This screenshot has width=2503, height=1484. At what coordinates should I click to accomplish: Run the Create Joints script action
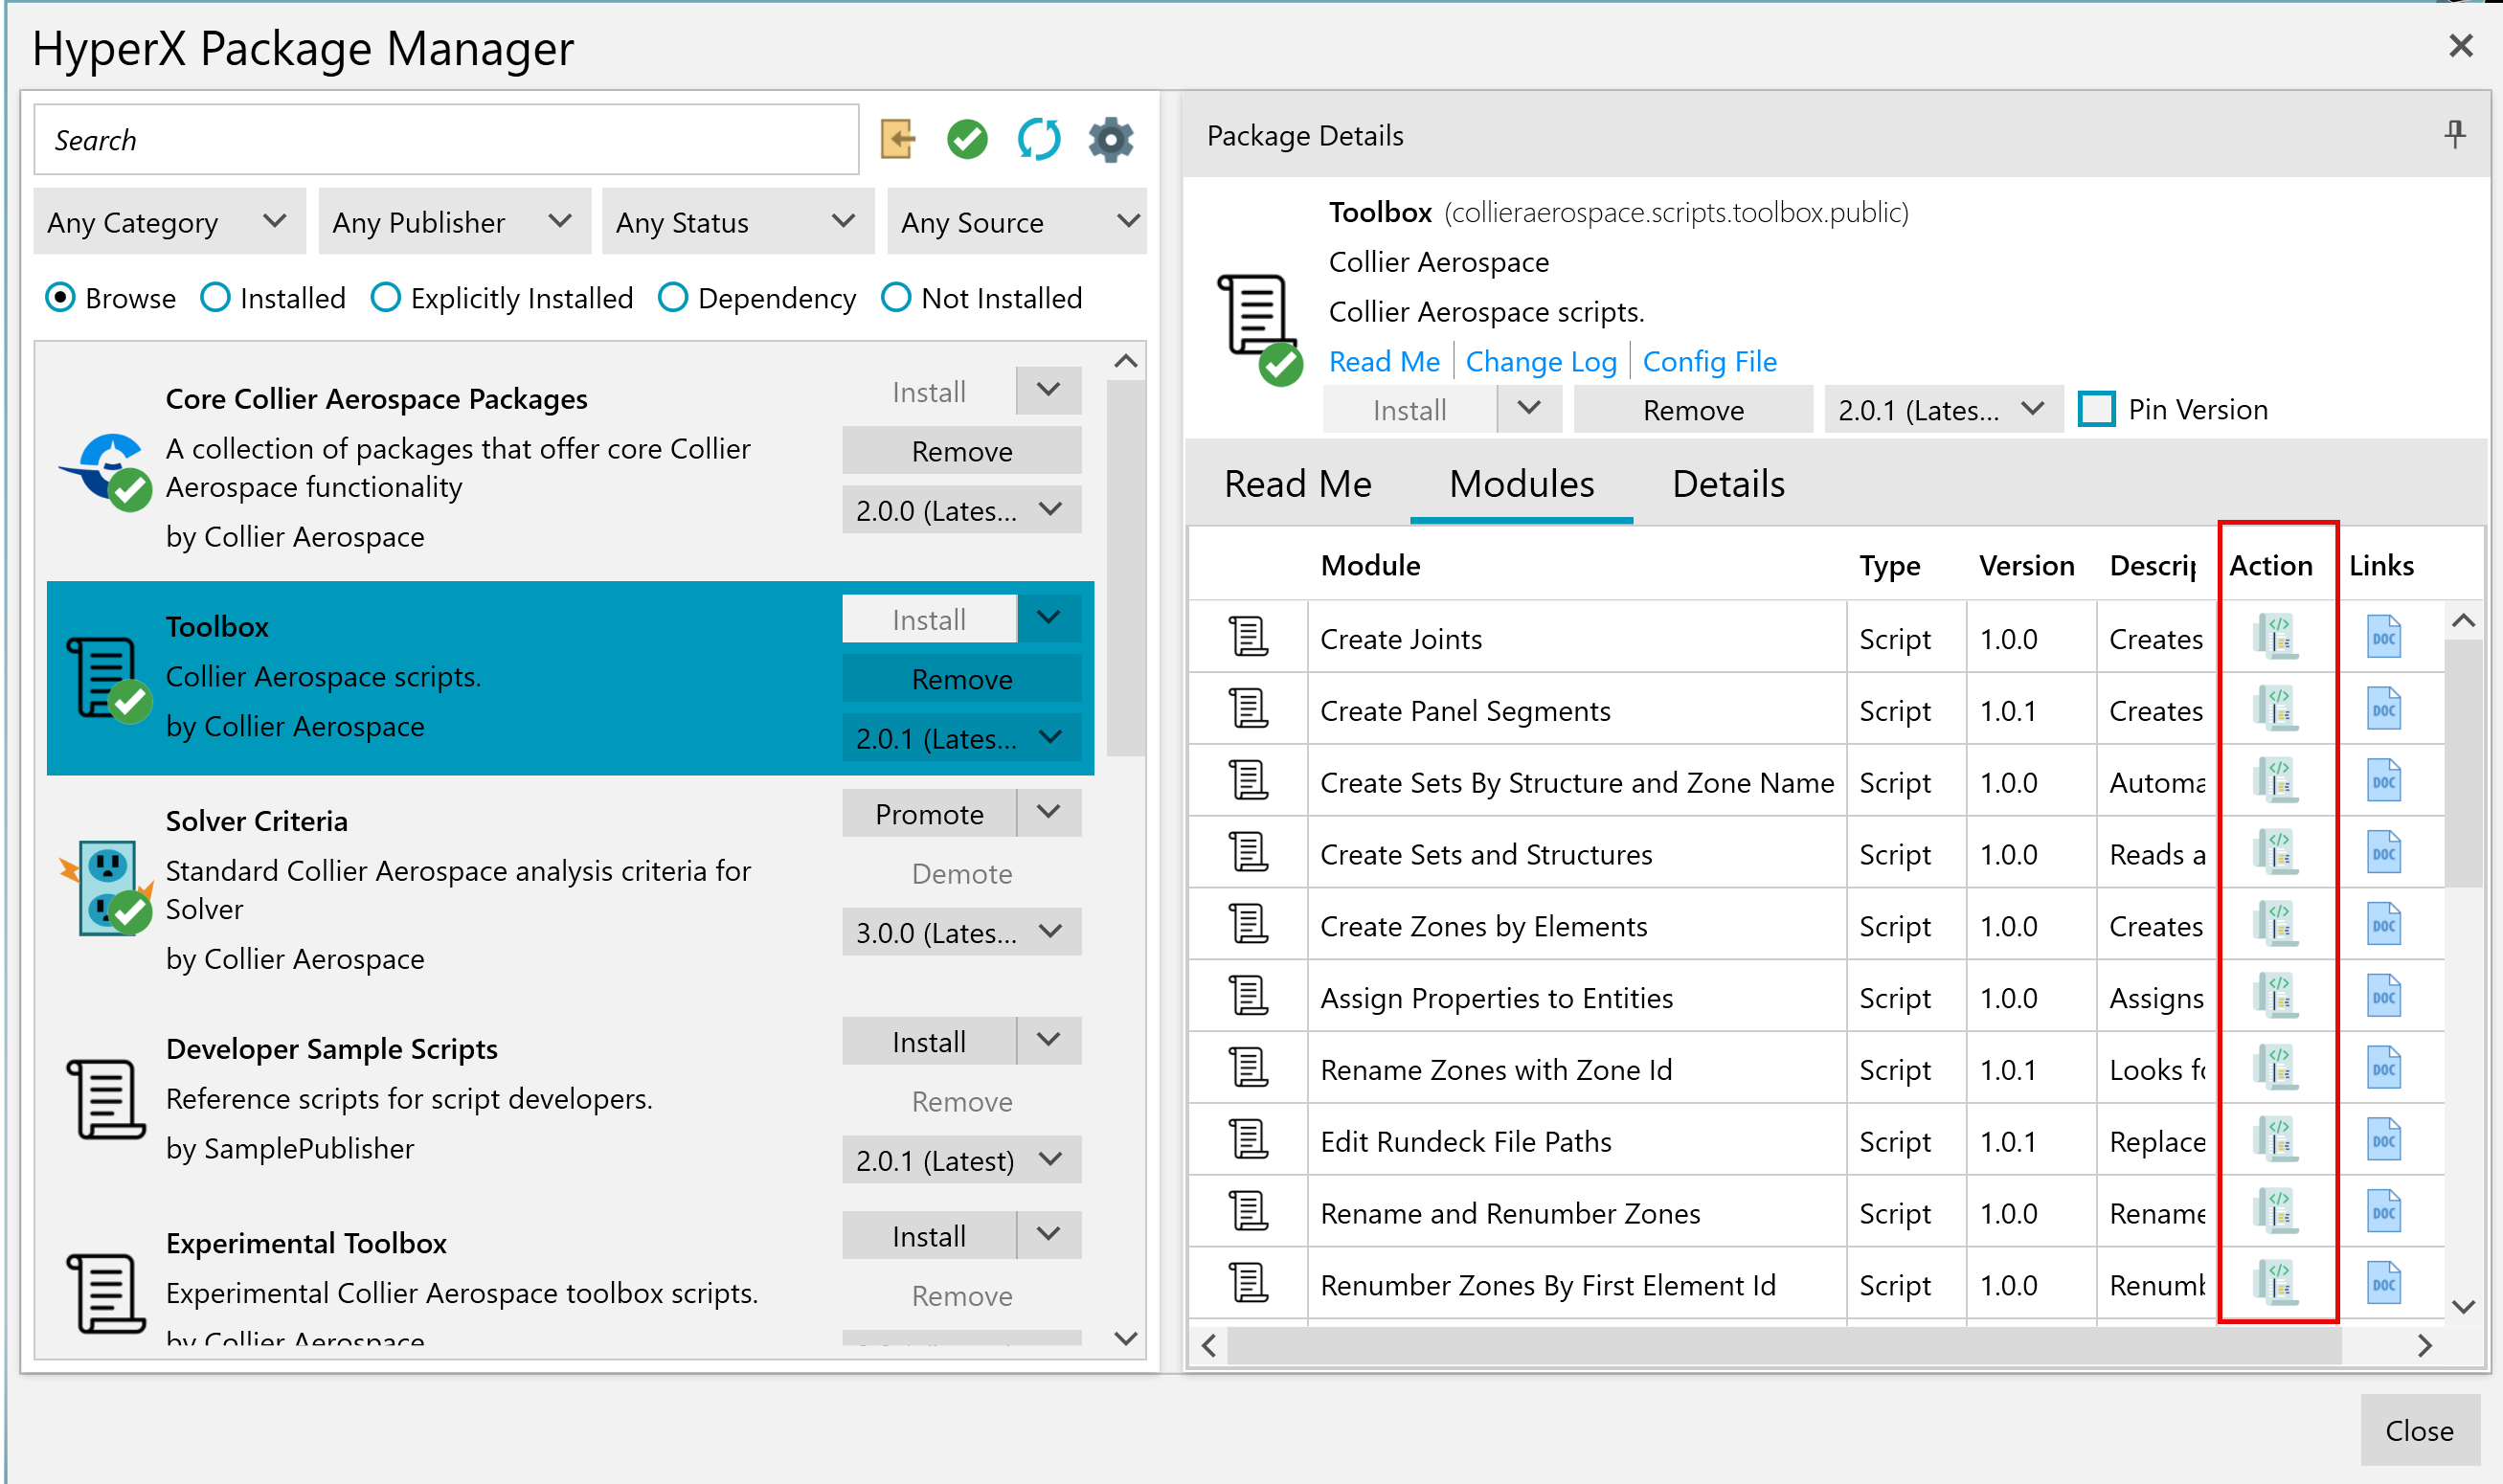click(2277, 637)
